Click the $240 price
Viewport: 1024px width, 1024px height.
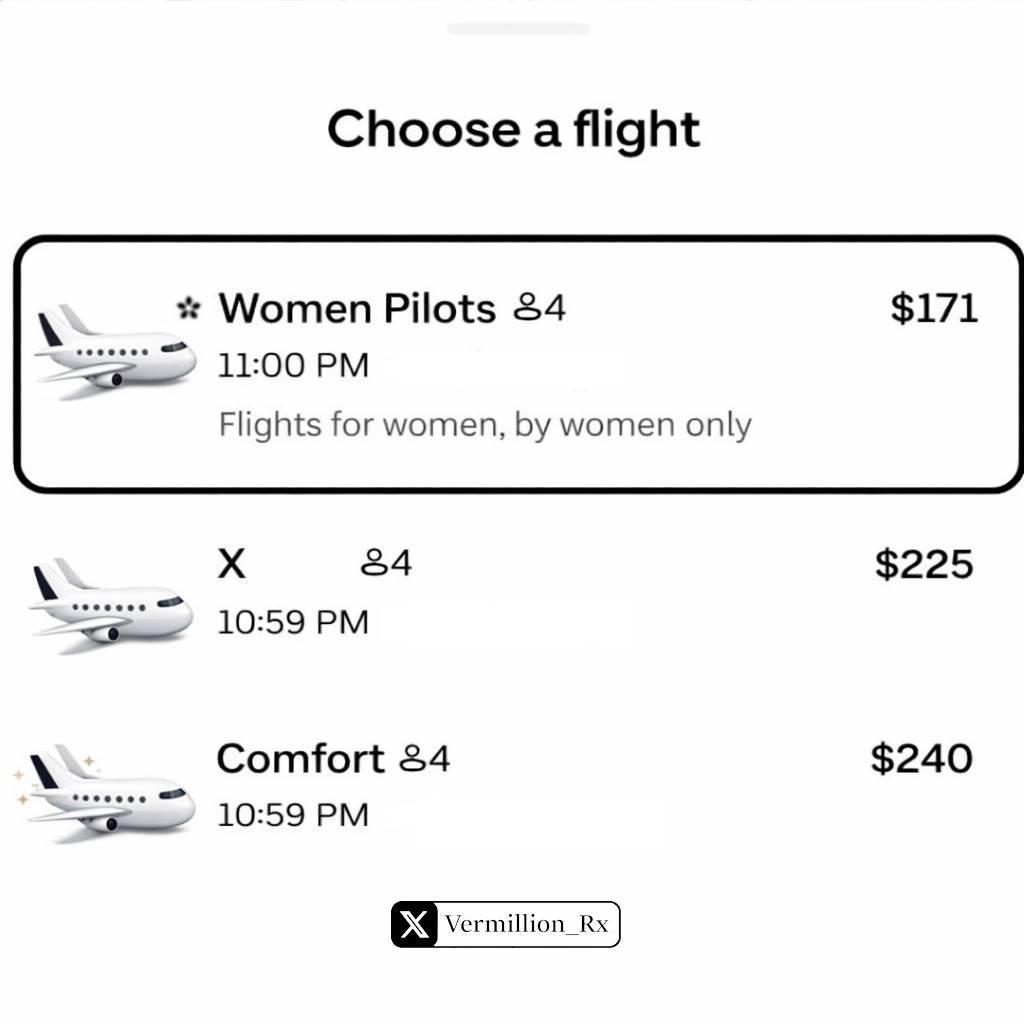pos(921,758)
